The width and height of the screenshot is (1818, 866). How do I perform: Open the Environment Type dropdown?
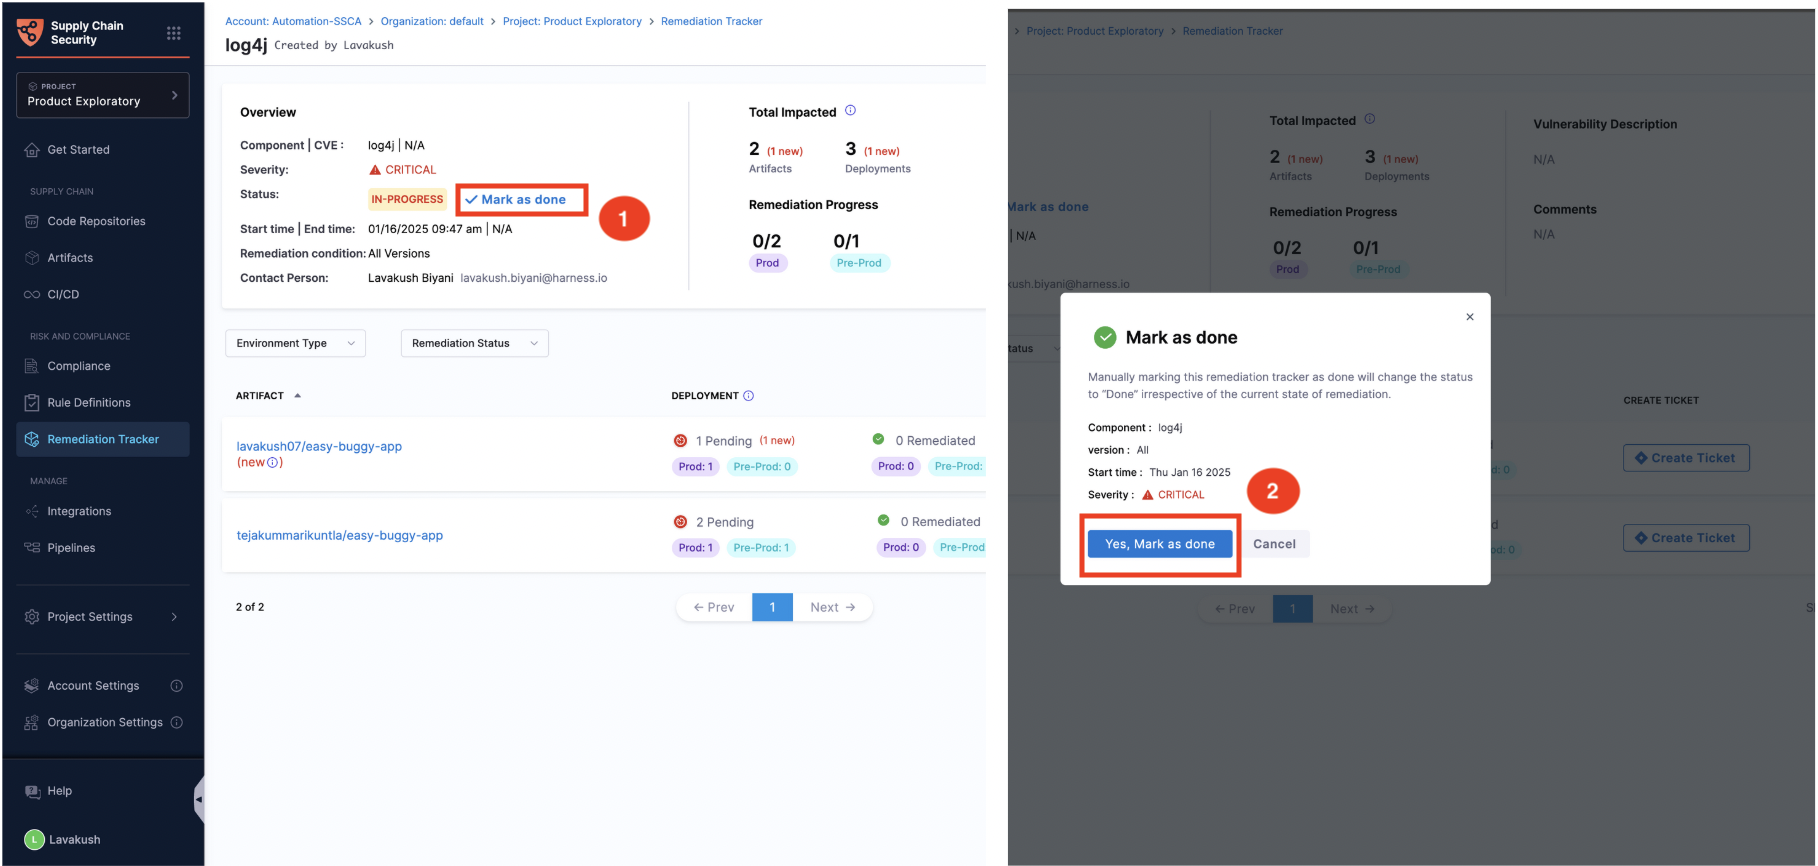click(295, 343)
